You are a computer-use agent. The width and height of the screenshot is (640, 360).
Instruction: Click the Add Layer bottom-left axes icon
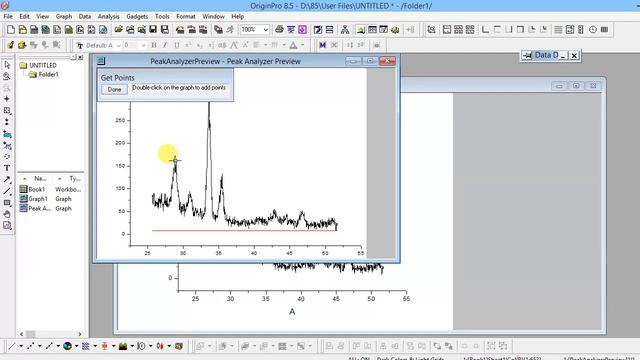[x=485, y=29]
